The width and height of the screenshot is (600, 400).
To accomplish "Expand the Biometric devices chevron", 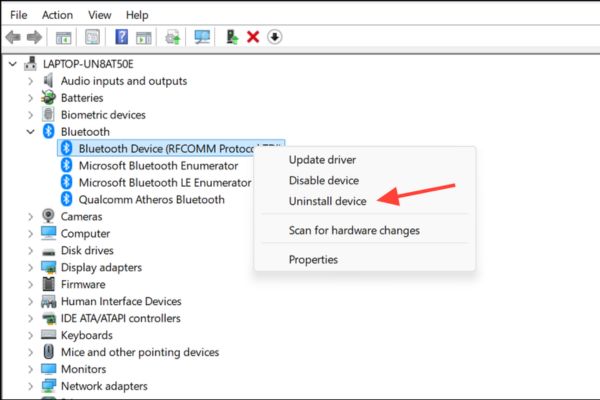I will pyautogui.click(x=30, y=115).
